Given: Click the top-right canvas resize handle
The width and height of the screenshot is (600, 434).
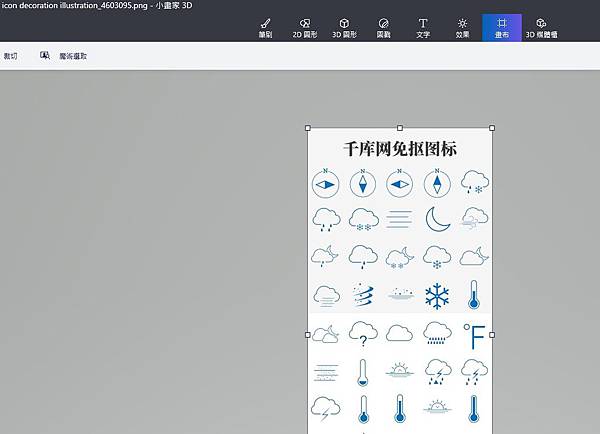Looking at the screenshot, I should tap(492, 128).
